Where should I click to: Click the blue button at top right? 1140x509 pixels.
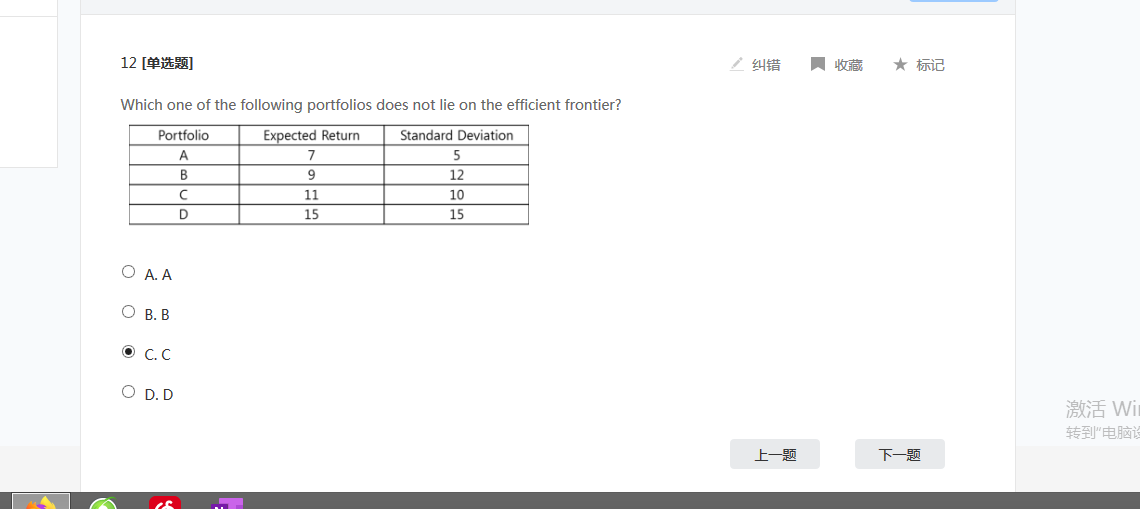pyautogui.click(x=954, y=1)
